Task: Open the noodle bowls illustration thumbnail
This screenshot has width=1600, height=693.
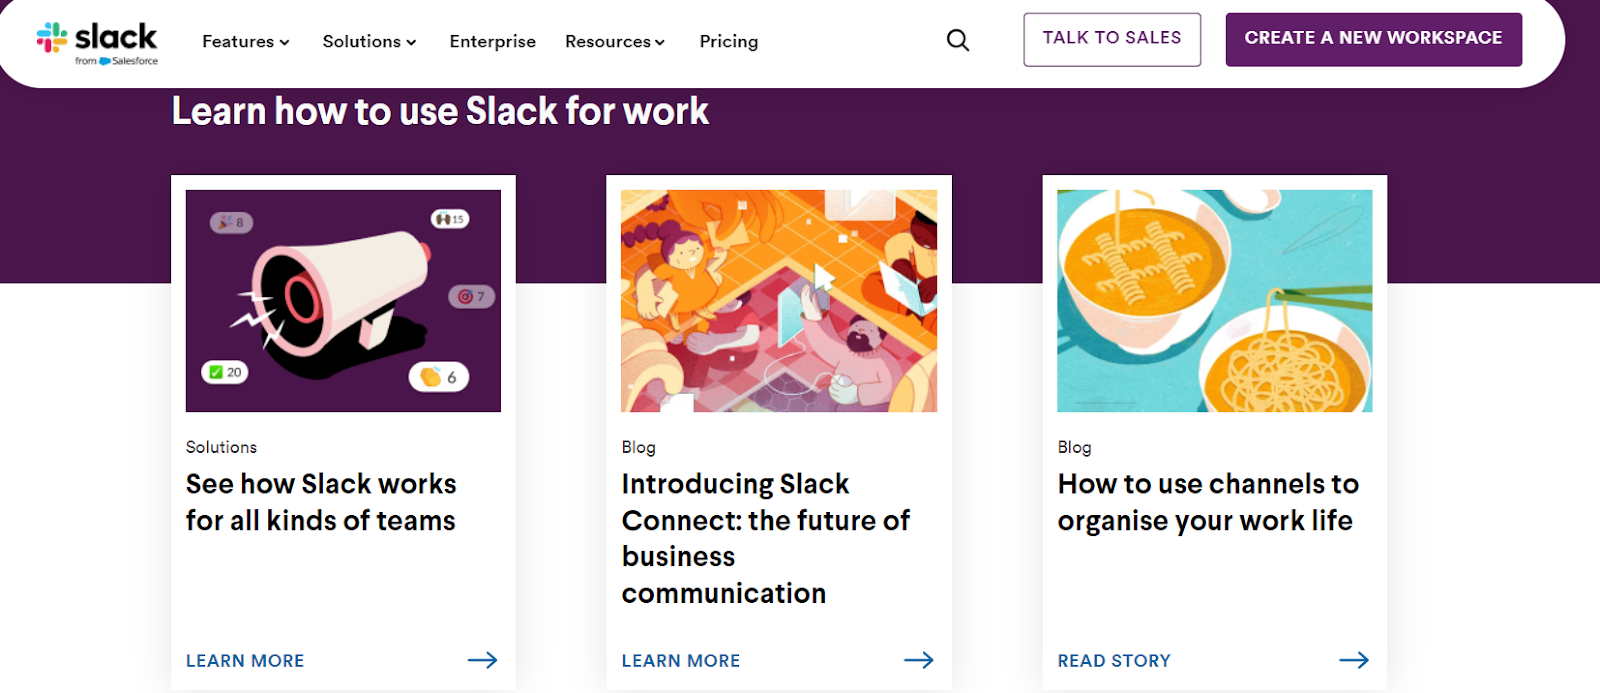Action: click(x=1215, y=301)
